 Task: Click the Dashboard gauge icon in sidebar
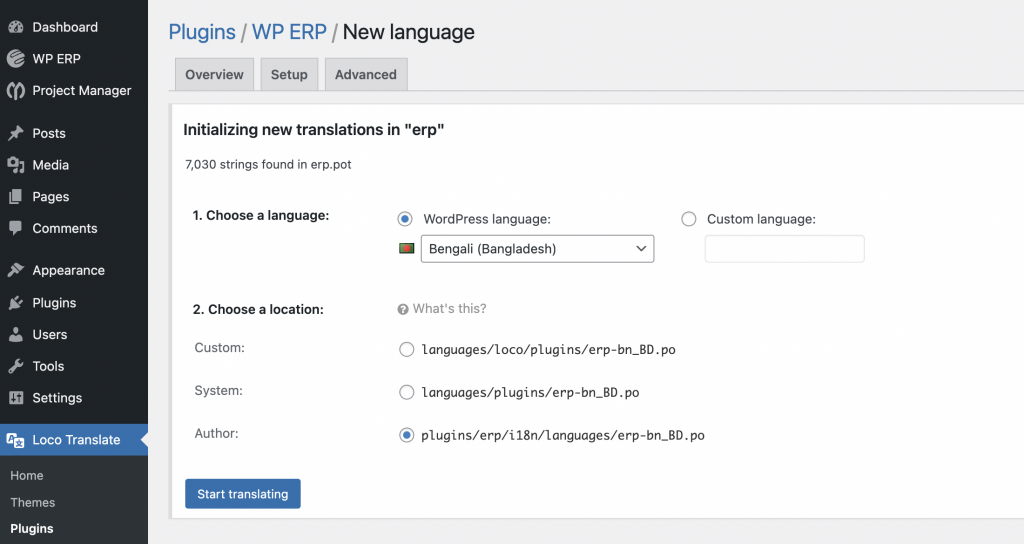16,27
